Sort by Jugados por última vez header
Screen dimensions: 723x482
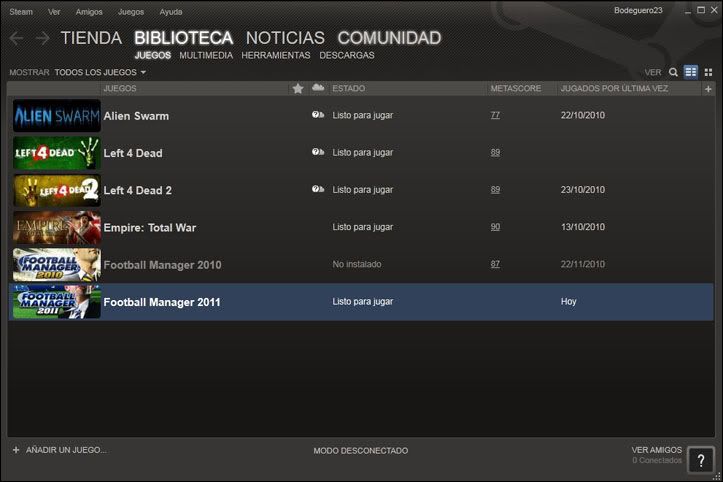point(614,89)
